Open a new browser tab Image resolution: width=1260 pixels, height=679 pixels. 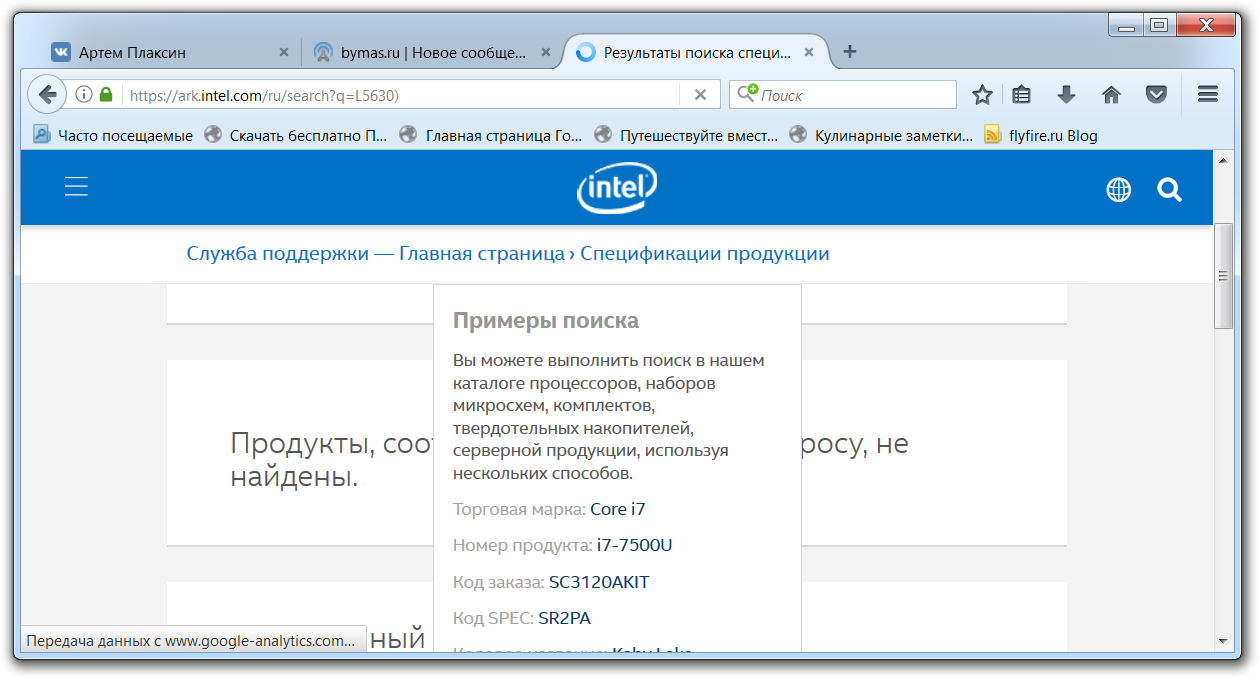tap(850, 52)
